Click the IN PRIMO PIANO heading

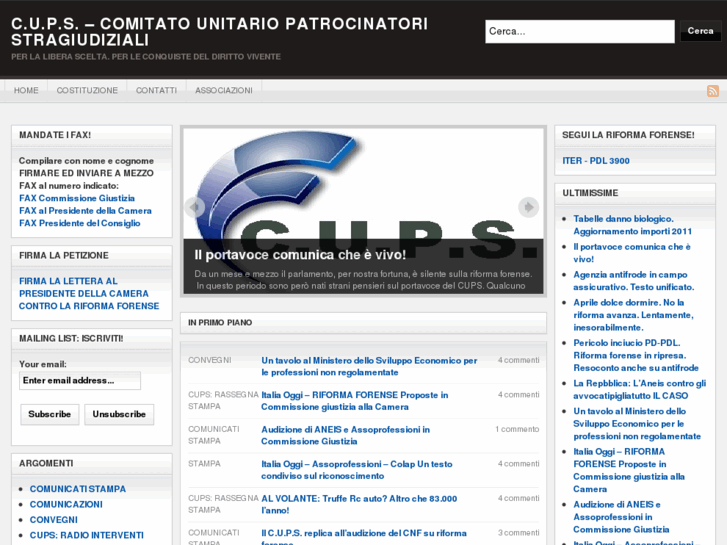[220, 322]
